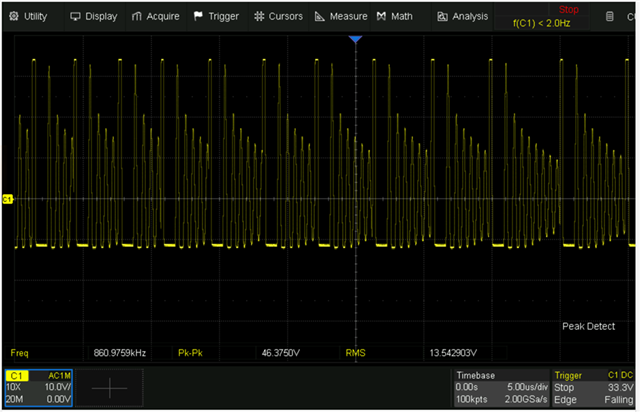Select the blue trigger position marker
640x412 pixels.
click(356, 39)
